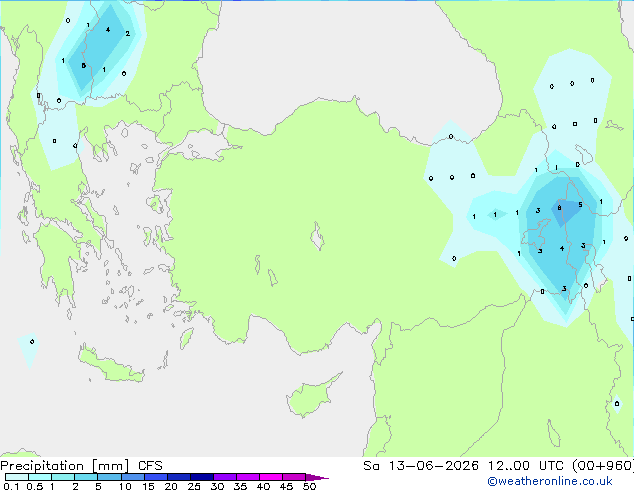Click the legend label '25'

click(194, 486)
